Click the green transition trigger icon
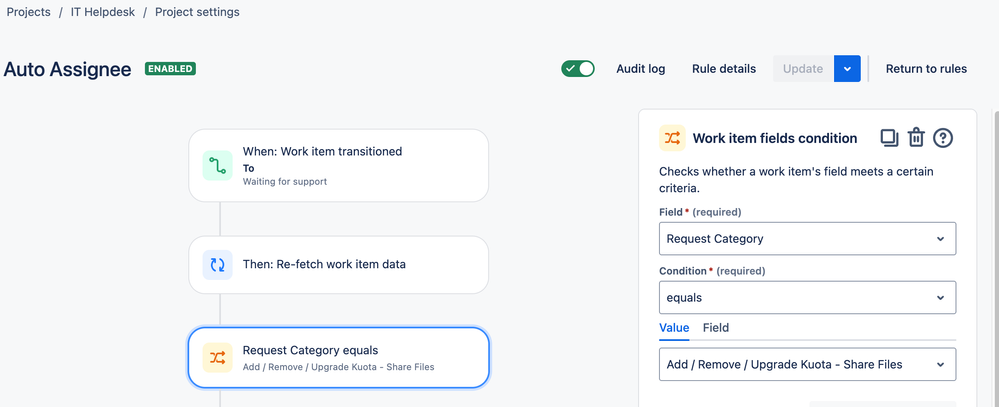 click(x=217, y=166)
